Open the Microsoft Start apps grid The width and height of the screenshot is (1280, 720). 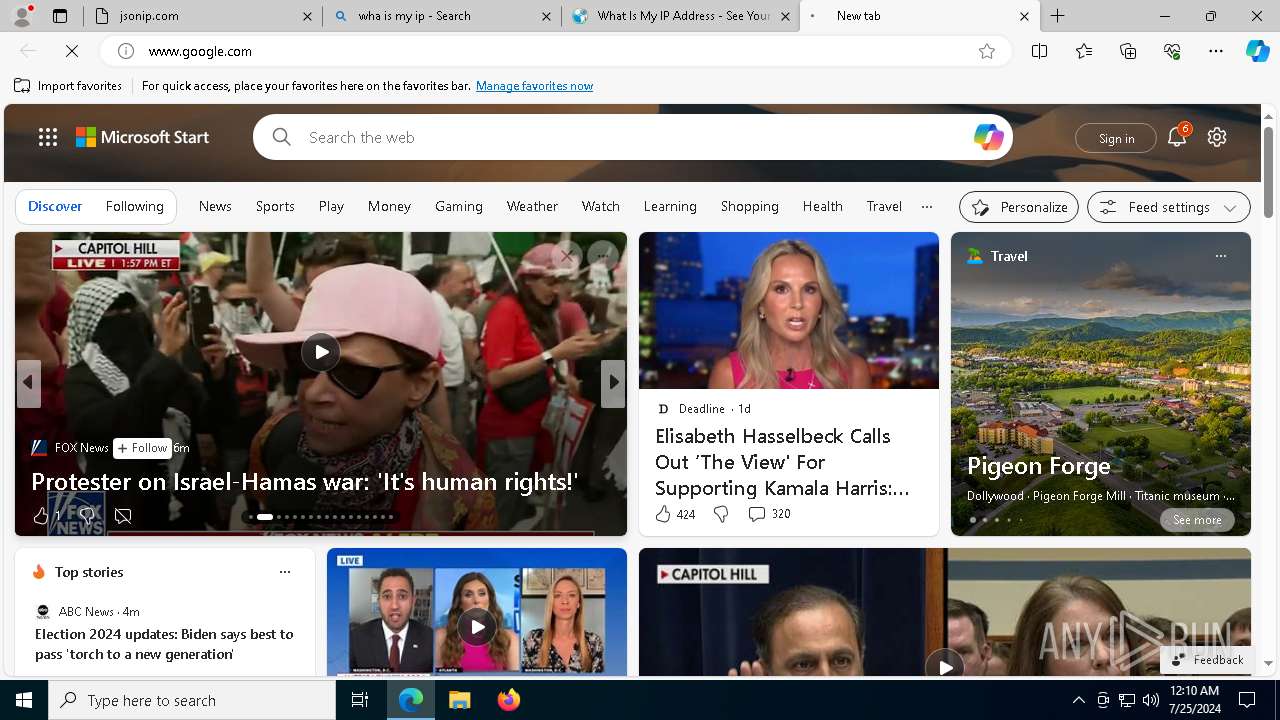(47, 137)
